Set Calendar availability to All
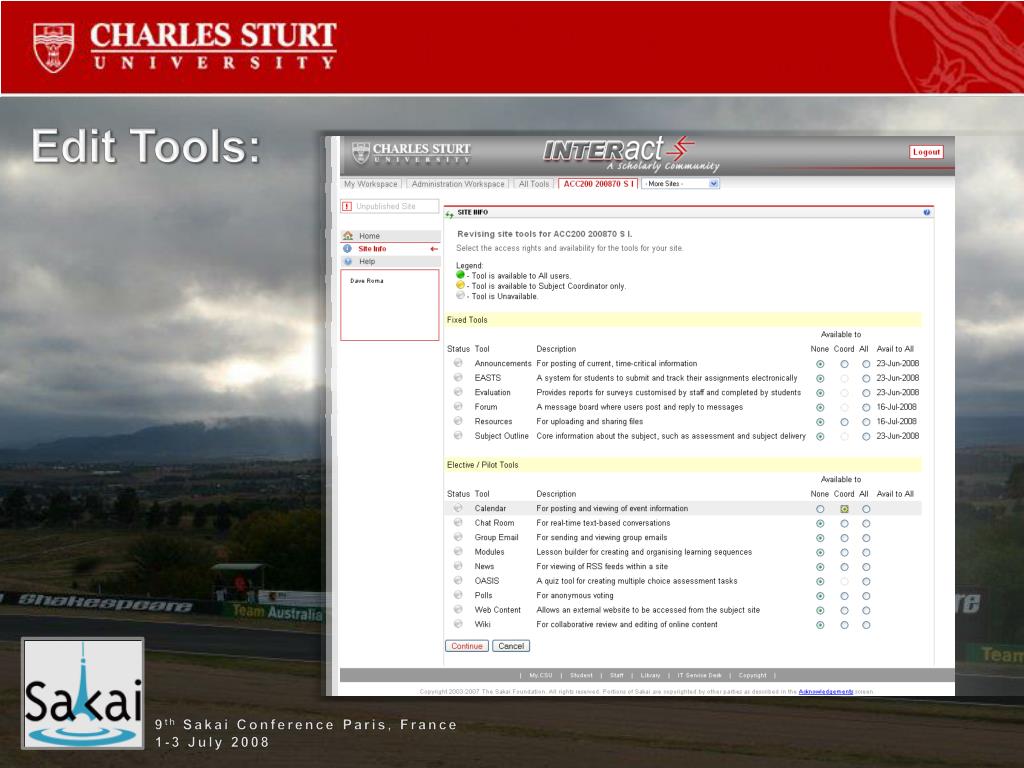The width and height of the screenshot is (1024, 768). click(x=866, y=509)
